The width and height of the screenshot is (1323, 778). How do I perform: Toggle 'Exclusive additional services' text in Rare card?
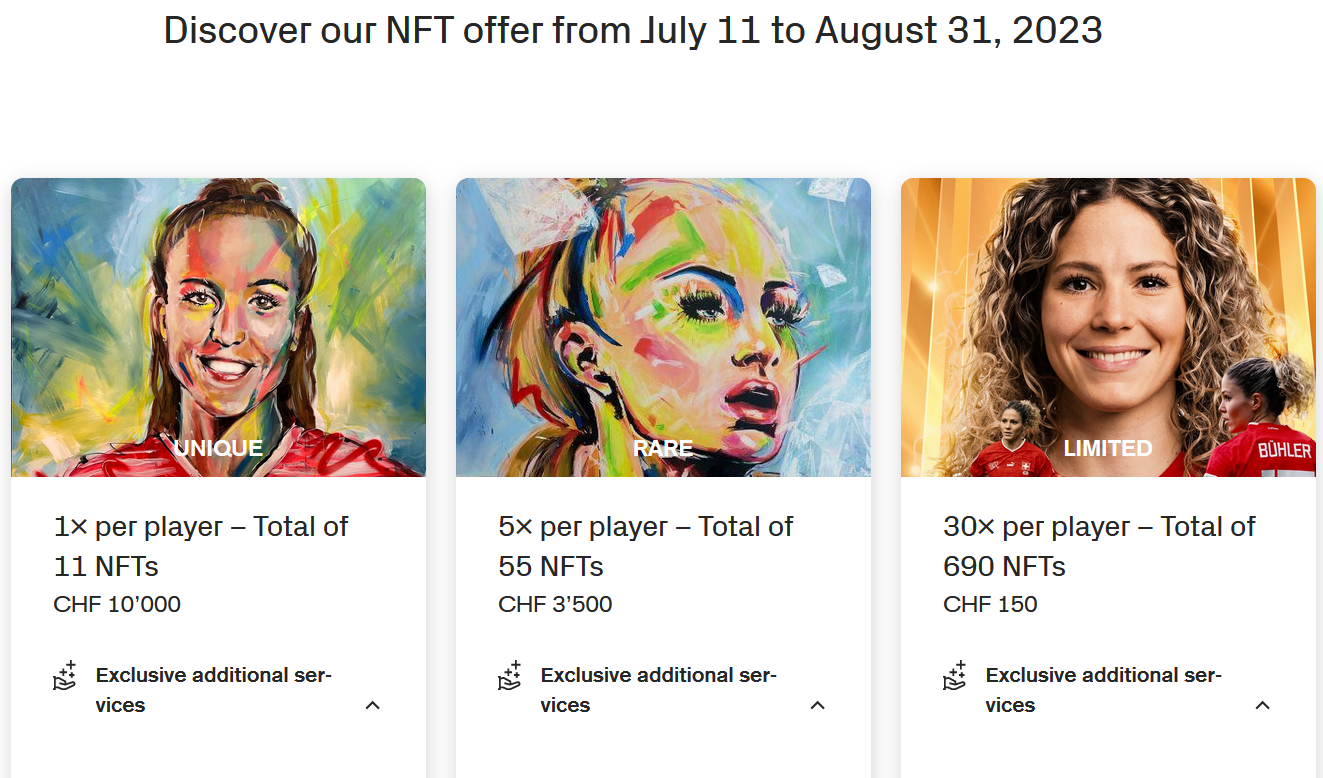659,690
